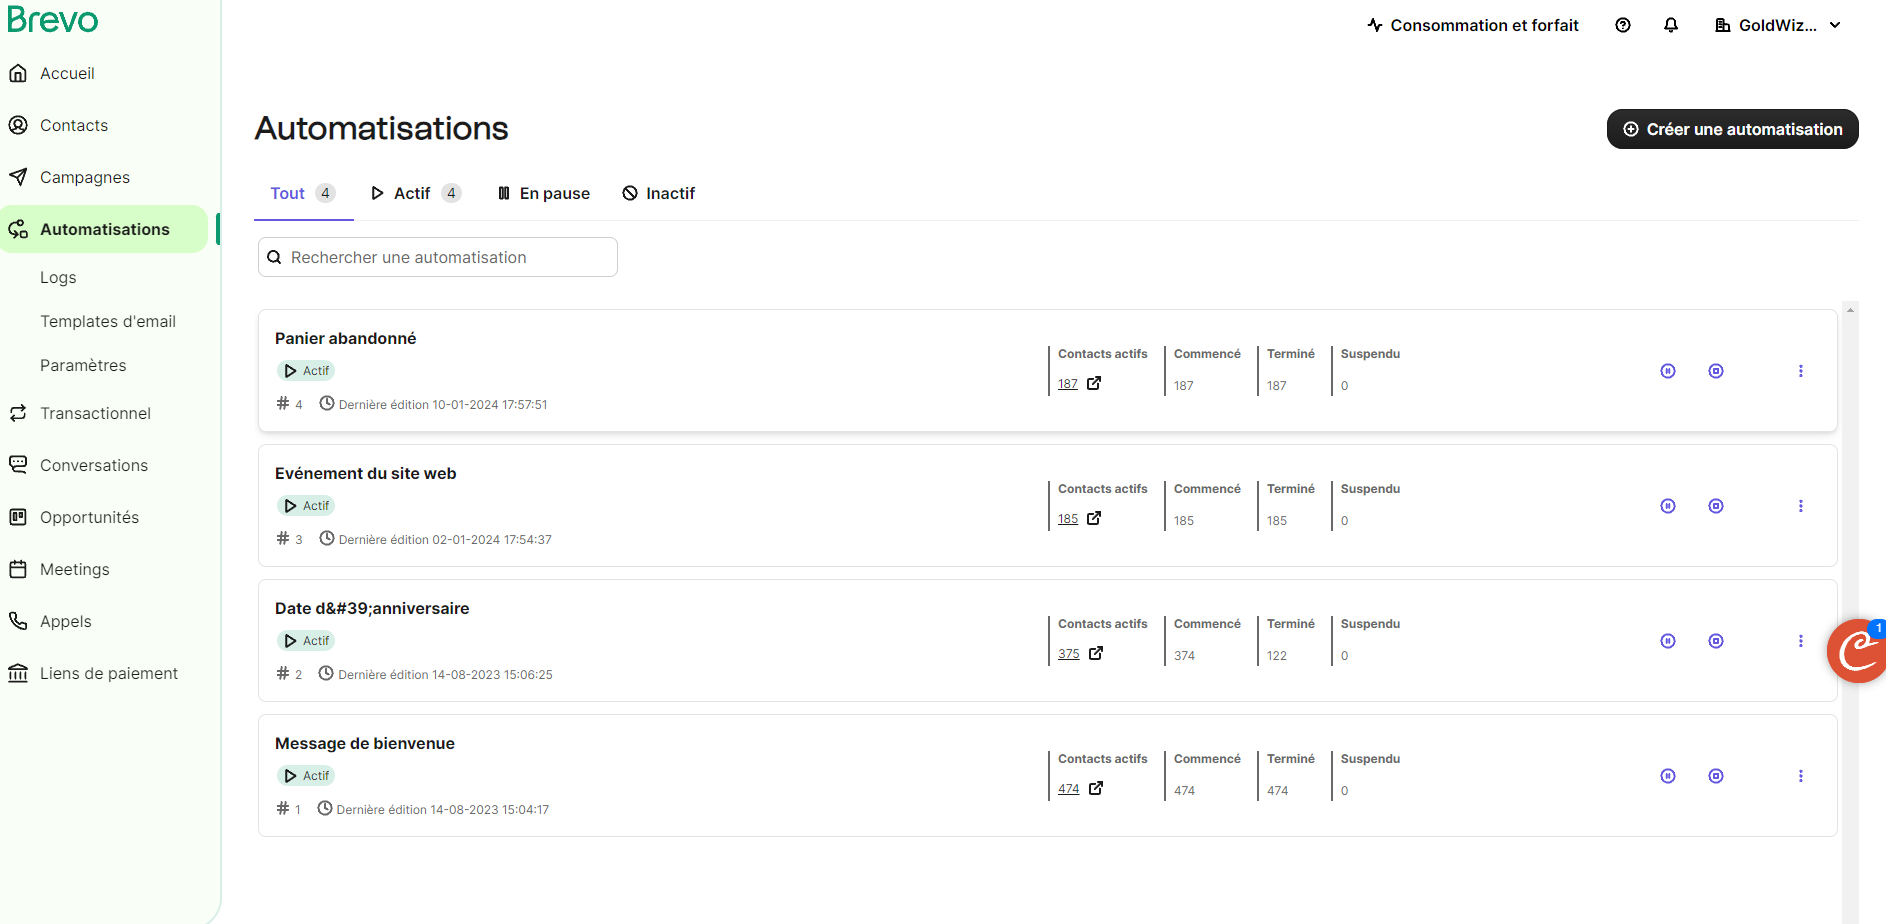This screenshot has height=924, width=1886.
Task: Open Consommation et forfait
Action: (x=1473, y=25)
